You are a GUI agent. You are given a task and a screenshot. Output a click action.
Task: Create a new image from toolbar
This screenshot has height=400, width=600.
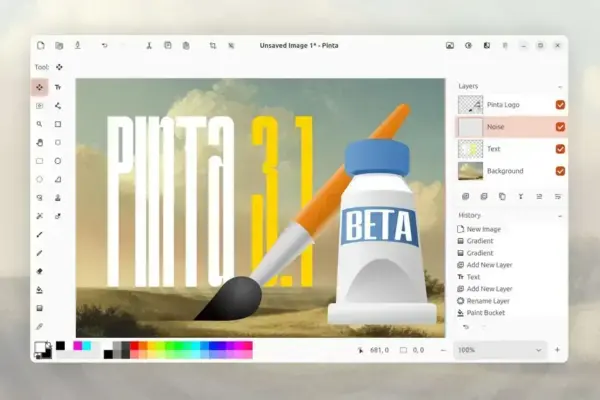click(x=41, y=46)
